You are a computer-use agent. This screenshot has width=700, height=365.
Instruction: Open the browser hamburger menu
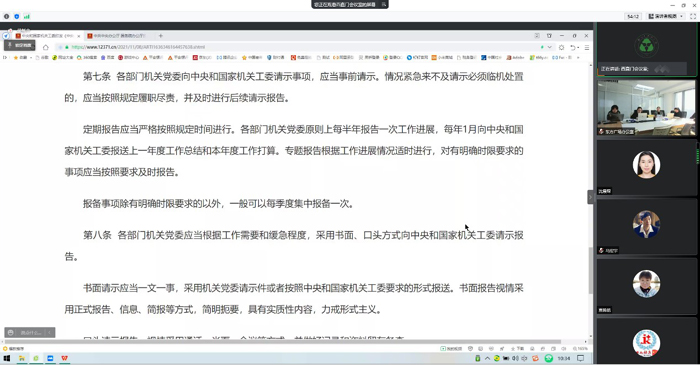587,47
